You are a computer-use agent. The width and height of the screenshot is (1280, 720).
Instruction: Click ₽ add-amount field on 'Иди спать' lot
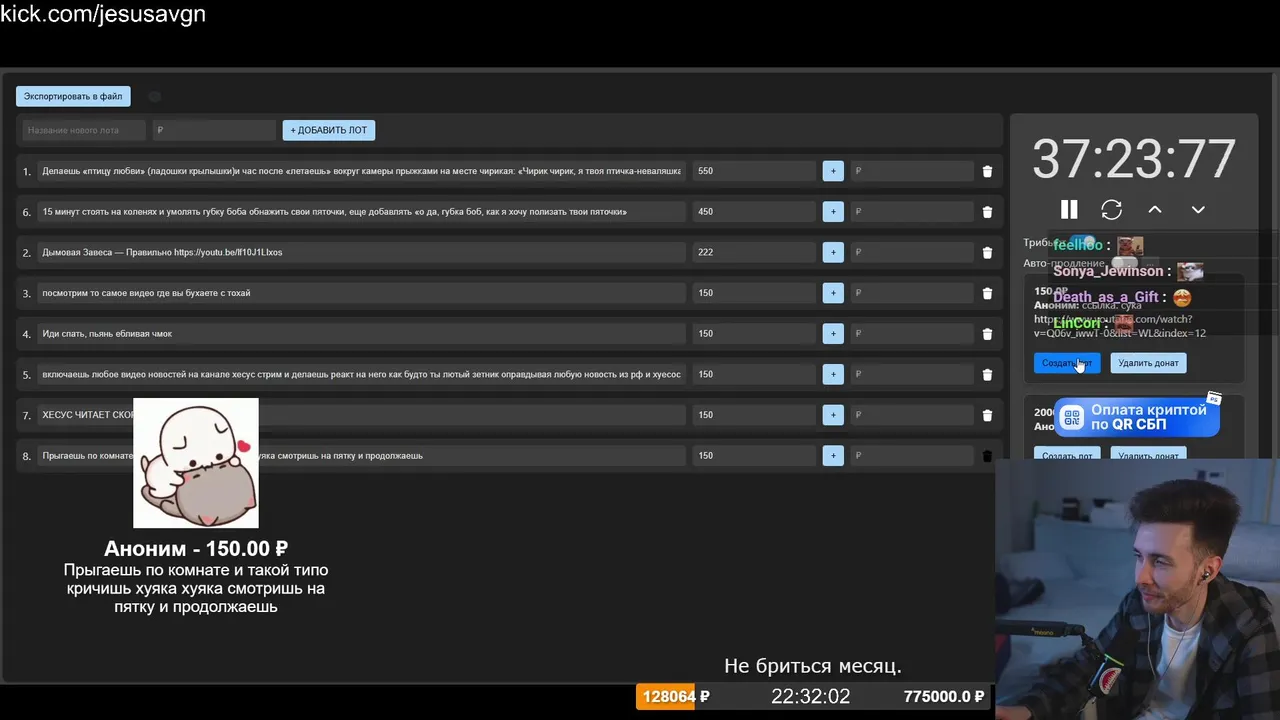click(911, 334)
